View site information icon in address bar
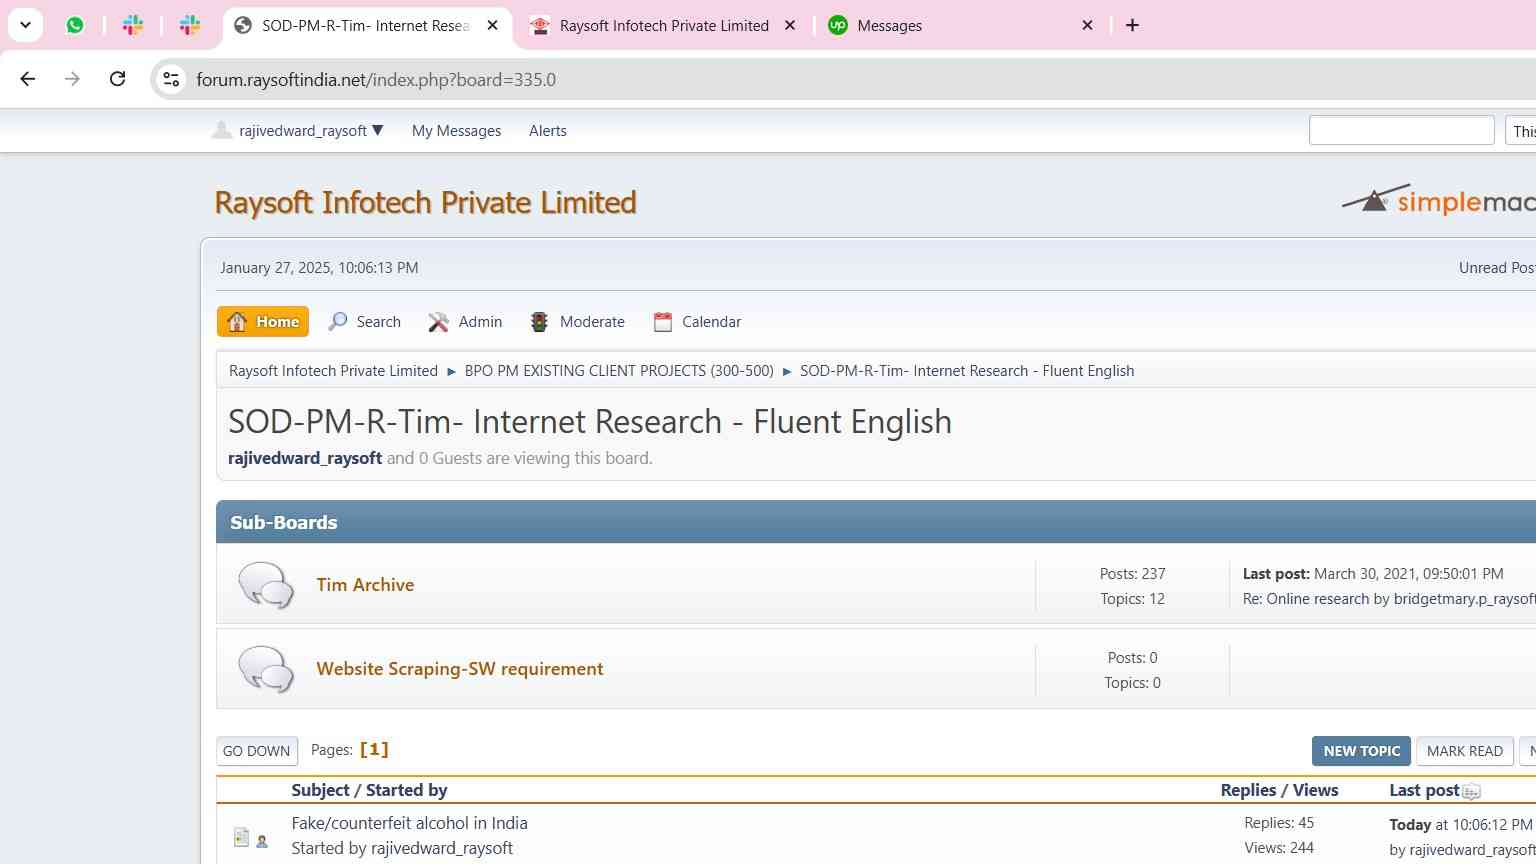Image resolution: width=1536 pixels, height=864 pixels. pos(171,79)
